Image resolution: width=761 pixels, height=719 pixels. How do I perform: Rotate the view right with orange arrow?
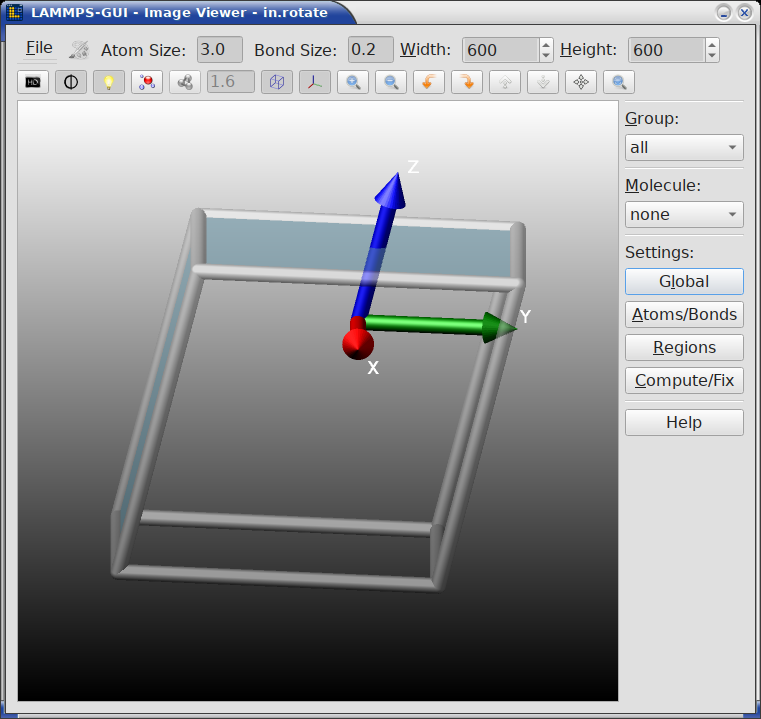[467, 82]
